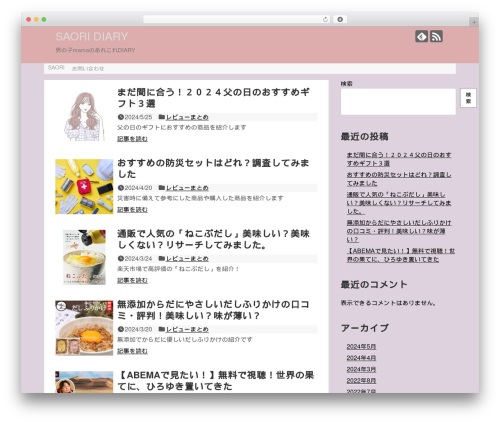
Task: Open the 2024年4月 archive
Action: 361,358
